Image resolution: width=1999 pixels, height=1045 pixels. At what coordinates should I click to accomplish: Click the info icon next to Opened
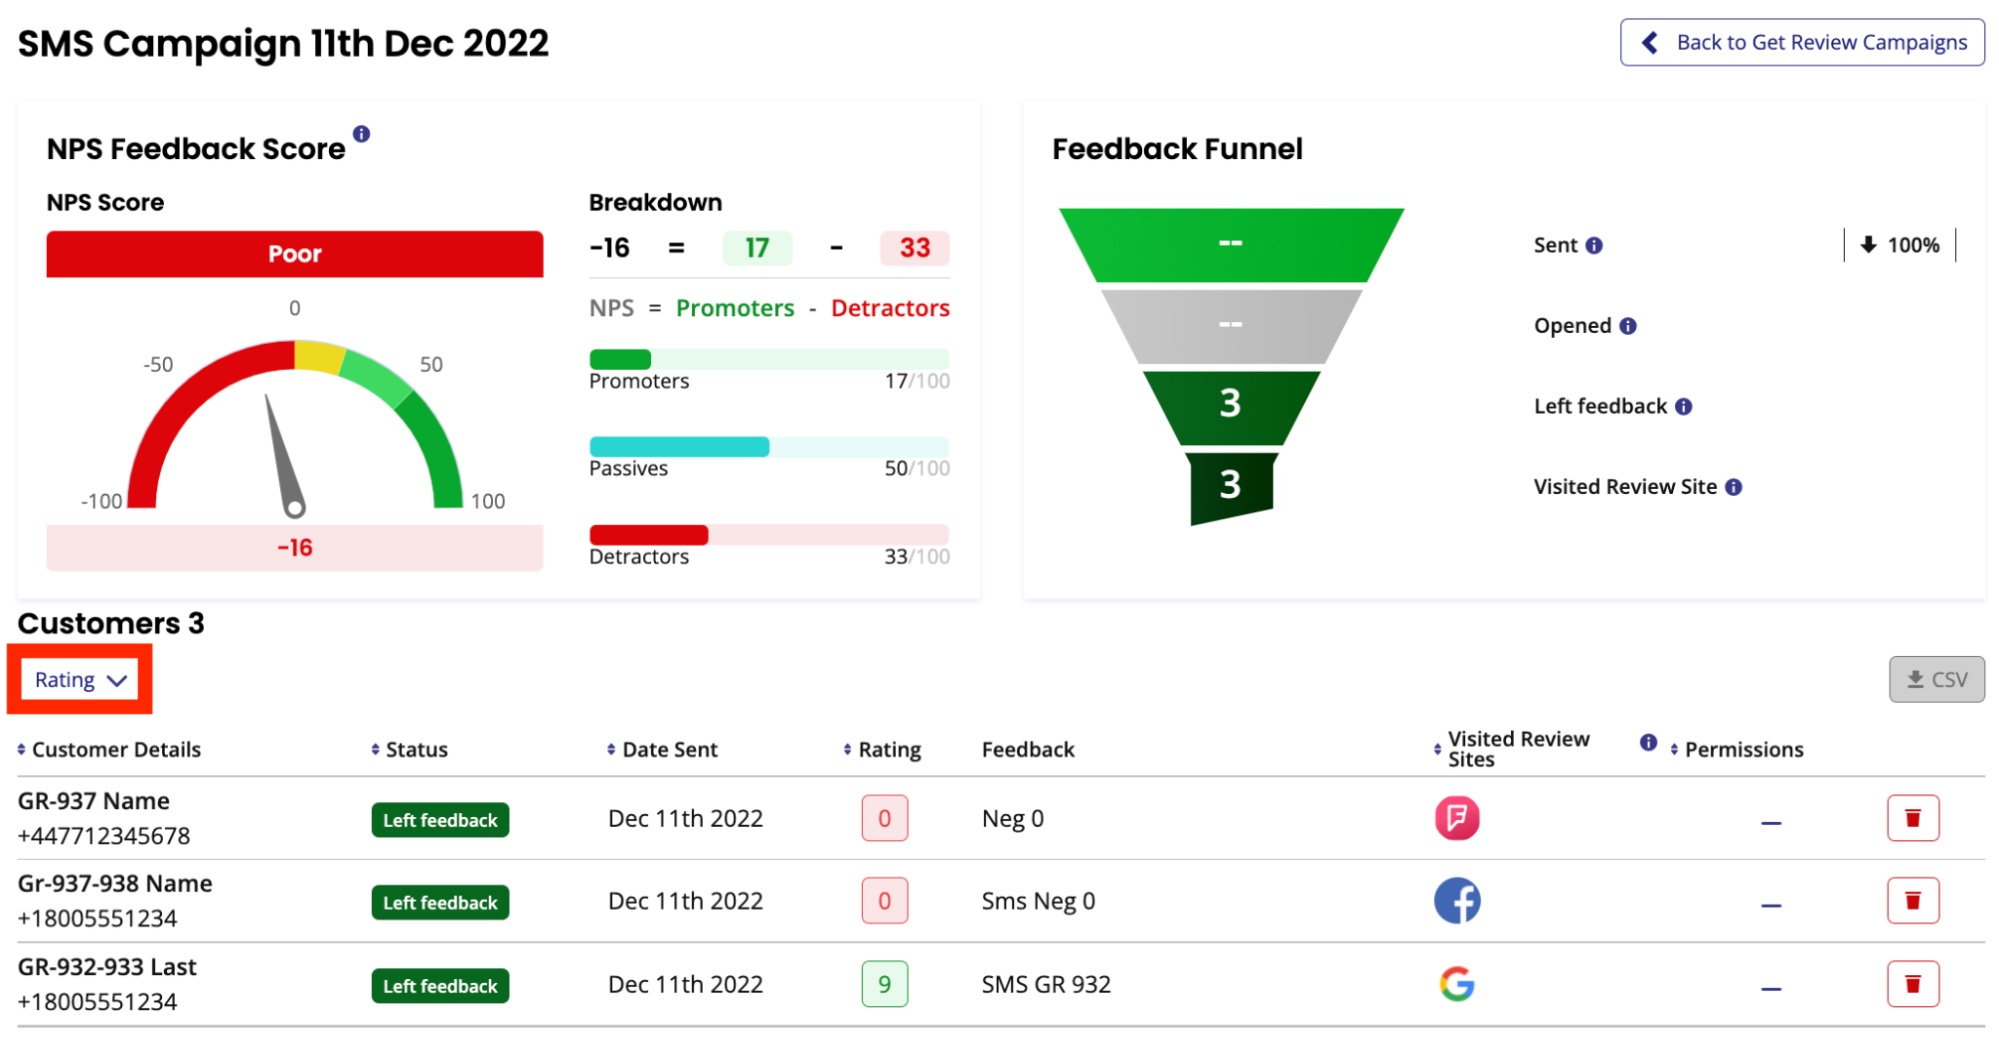click(x=1628, y=326)
